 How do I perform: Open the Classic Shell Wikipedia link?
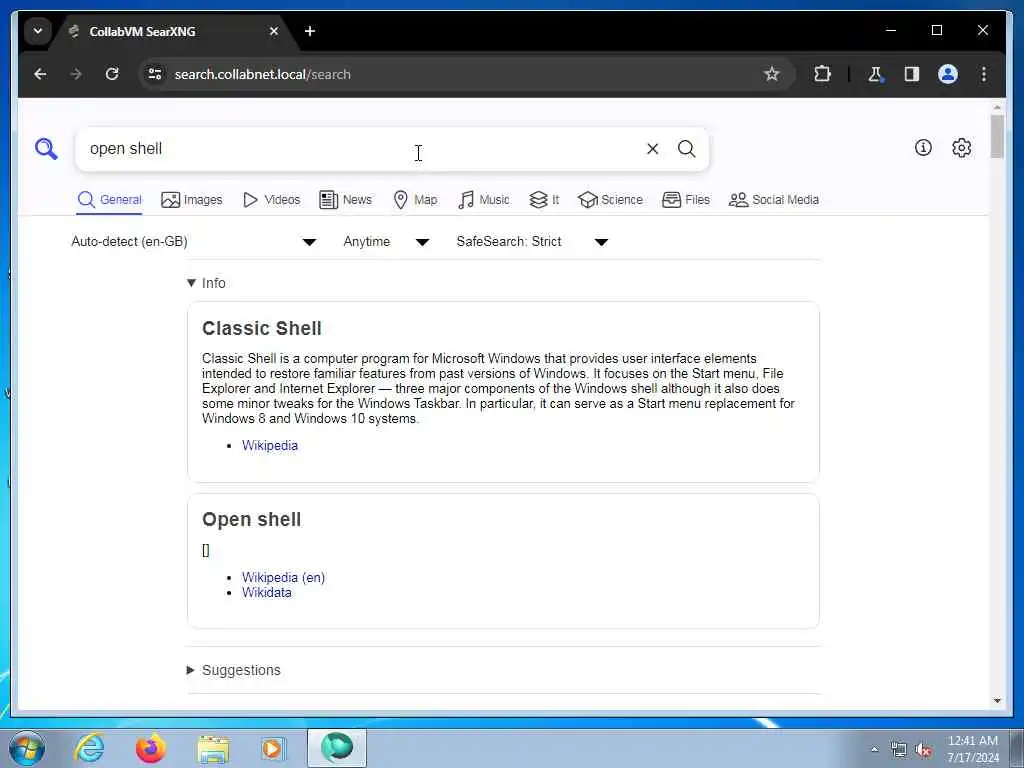(270, 445)
